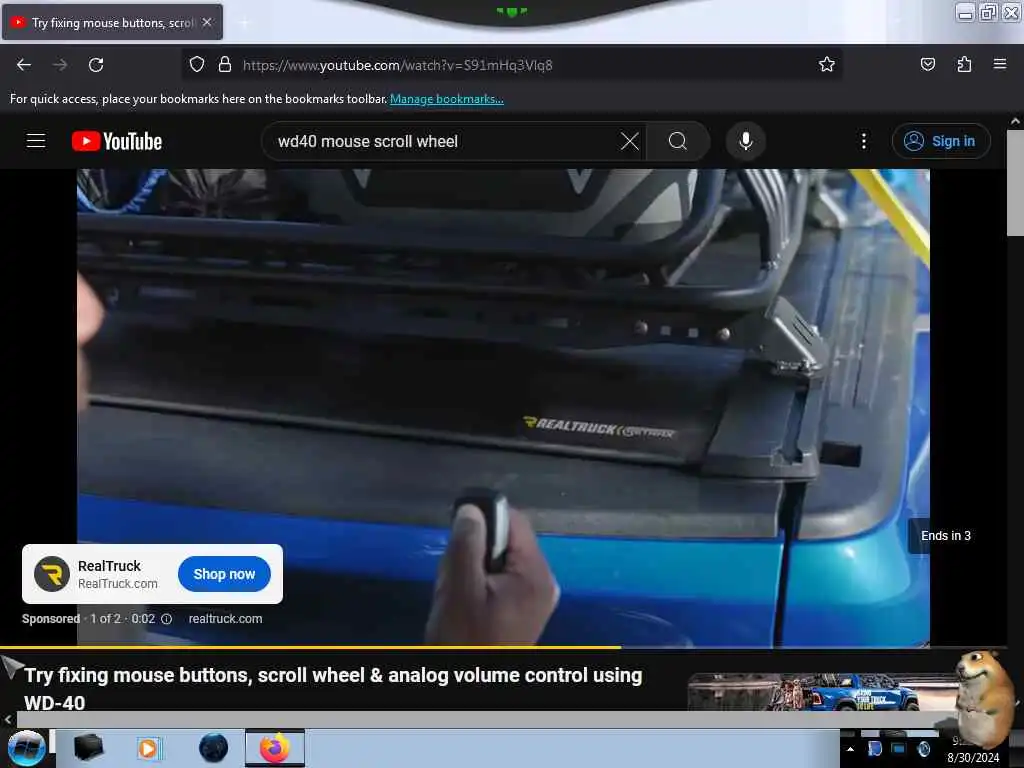
Task: Show hidden system tray icons
Action: click(850, 749)
